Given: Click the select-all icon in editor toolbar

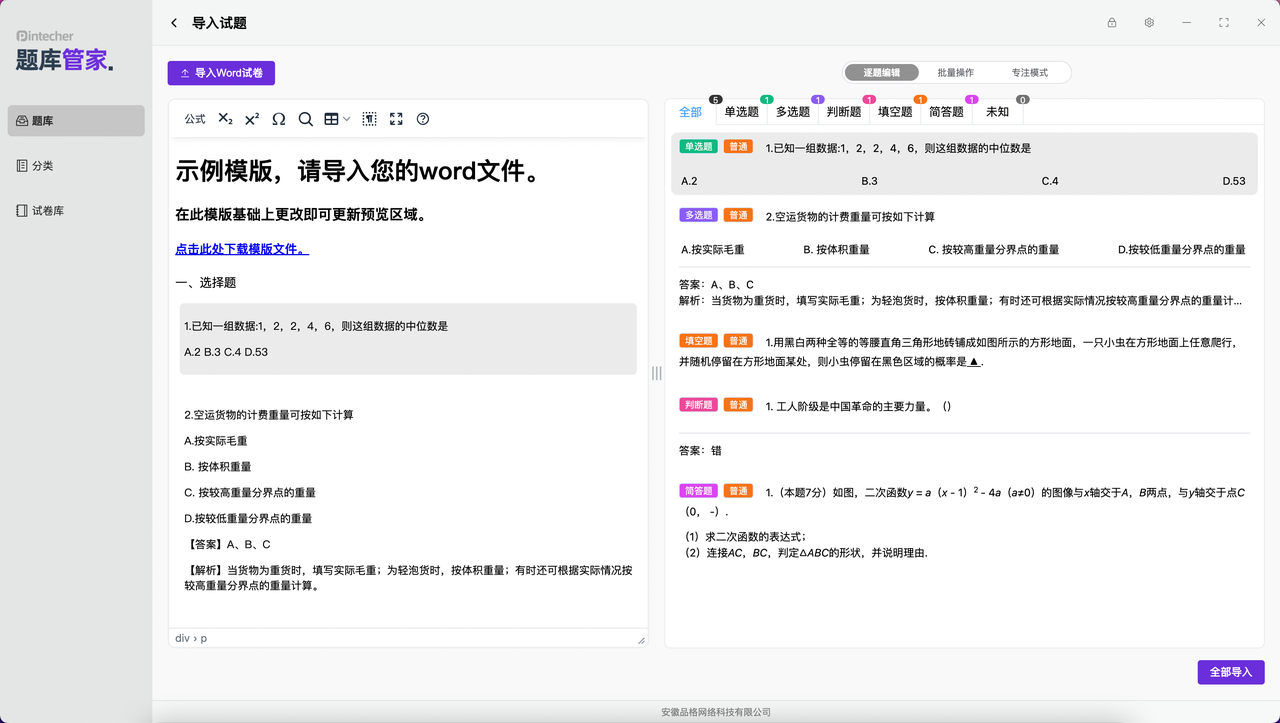Looking at the screenshot, I should tap(369, 119).
